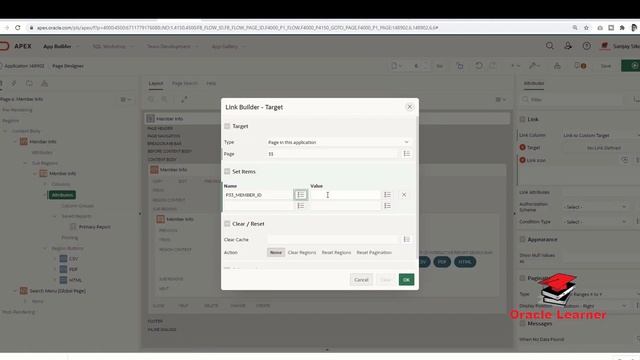Image resolution: width=640 pixels, height=360 pixels.
Task: Save the page
Action: pyautogui.click(x=606, y=66)
